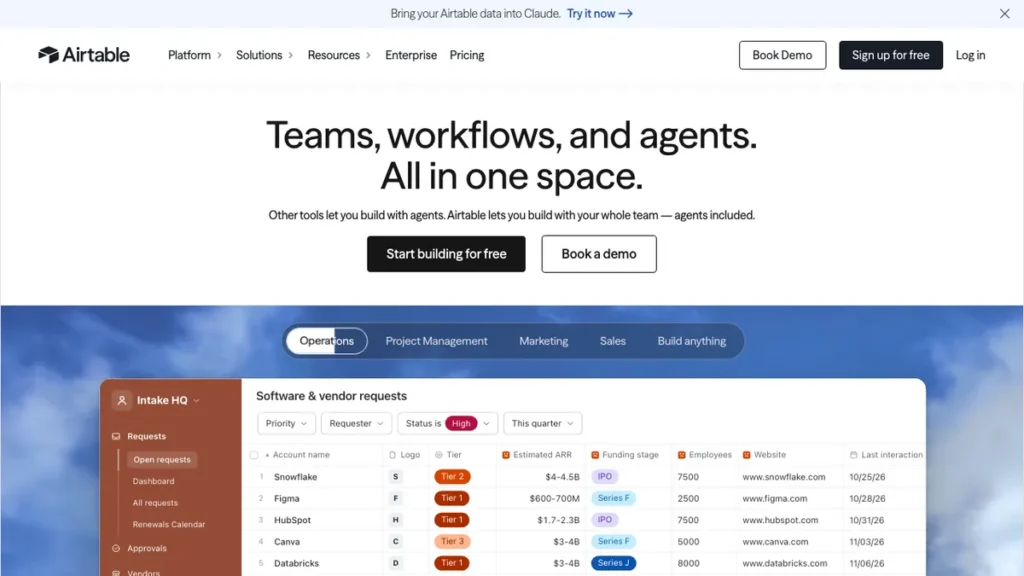This screenshot has height=576, width=1024.
Task: Open the Requester filter dropdown
Action: pos(356,423)
